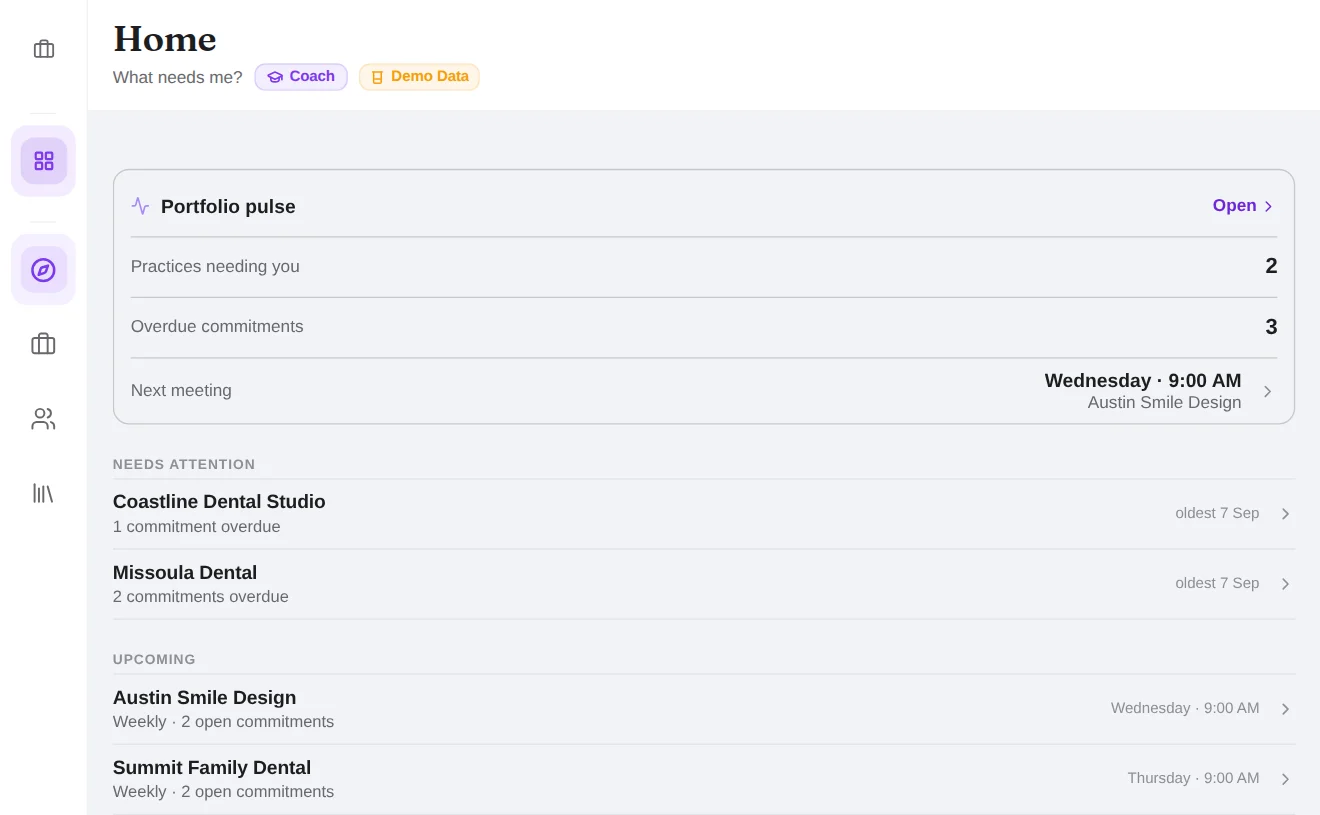Click "oldest 7 Sep" in the Coastline row
Screen dimensions: 1320x815
[1217, 513]
